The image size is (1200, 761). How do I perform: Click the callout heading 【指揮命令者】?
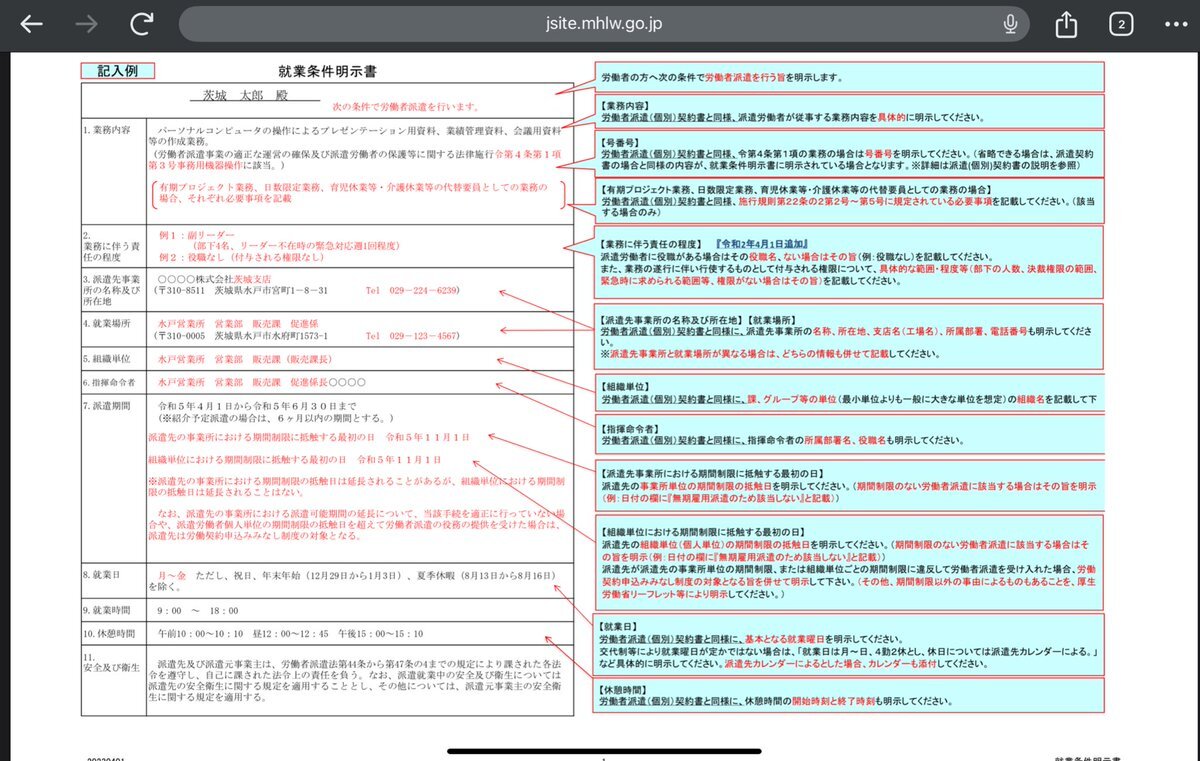(629, 428)
